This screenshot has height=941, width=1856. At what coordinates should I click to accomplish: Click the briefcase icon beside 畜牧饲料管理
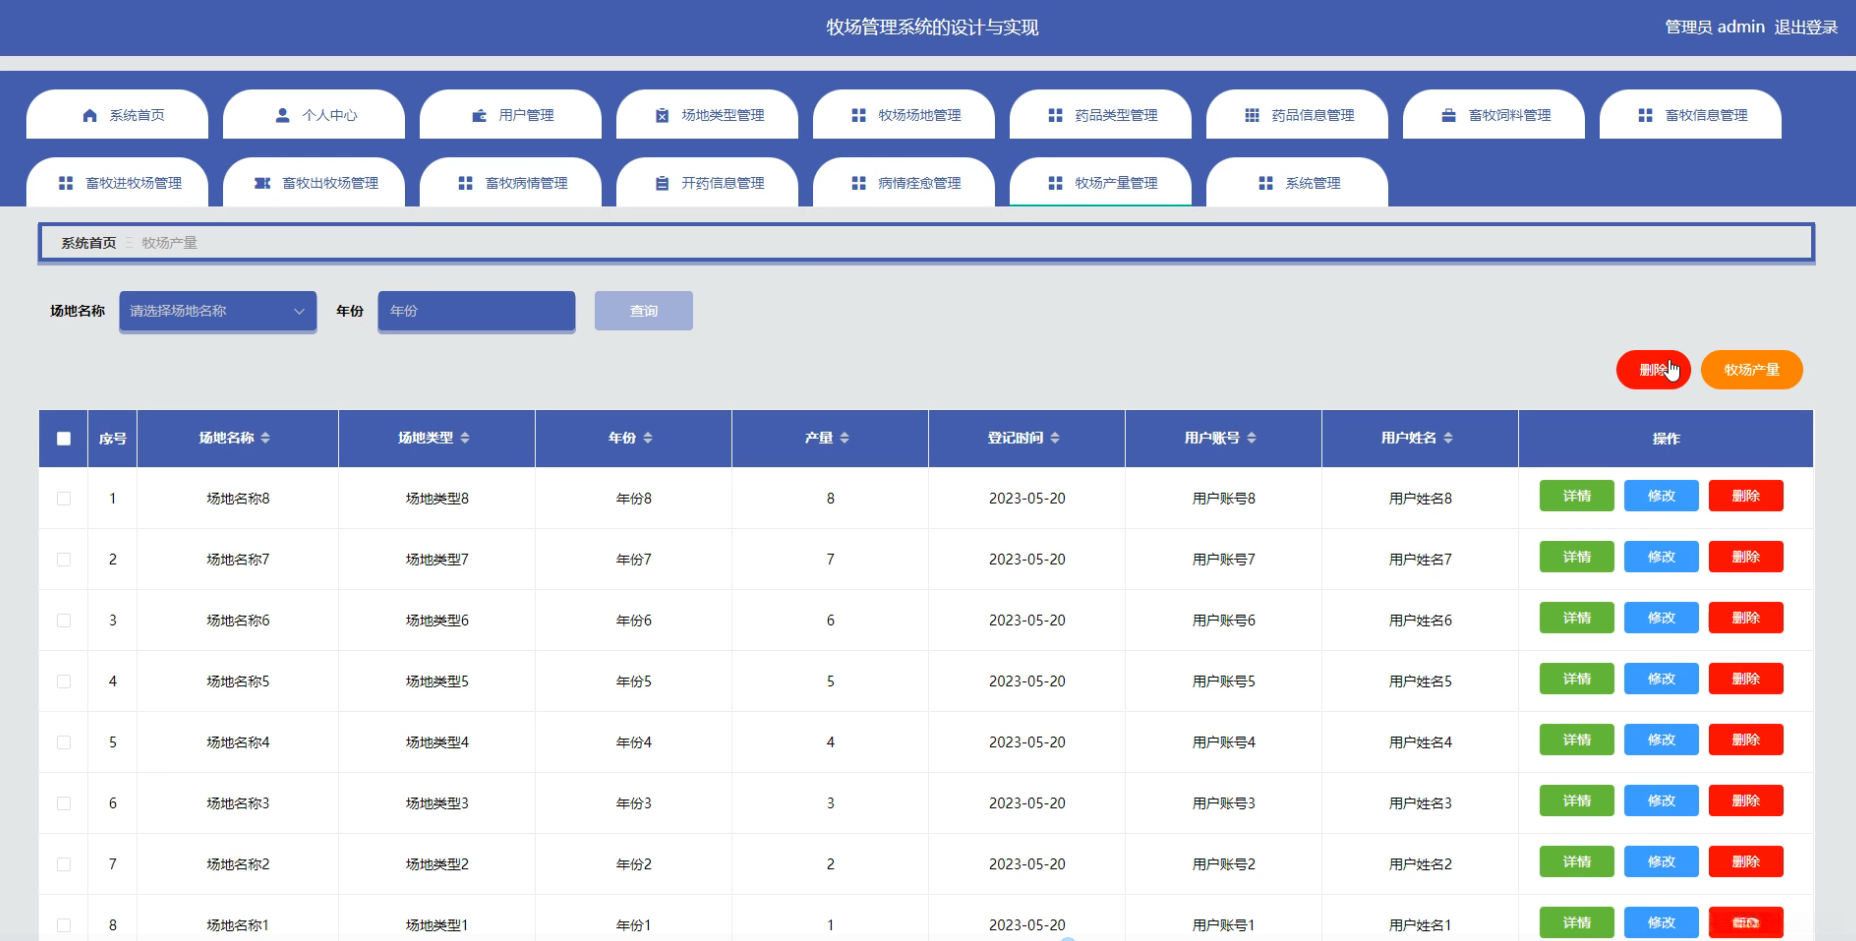pos(1448,116)
